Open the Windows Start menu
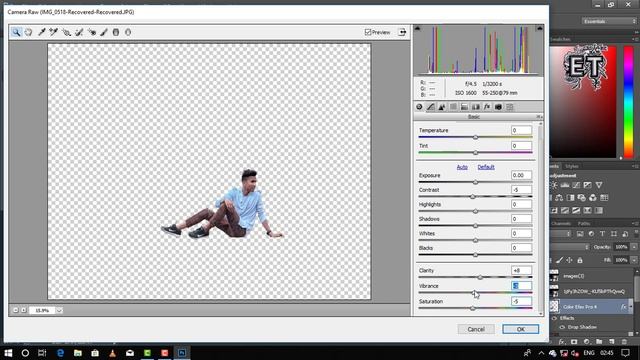The image size is (640, 360). 8,353
